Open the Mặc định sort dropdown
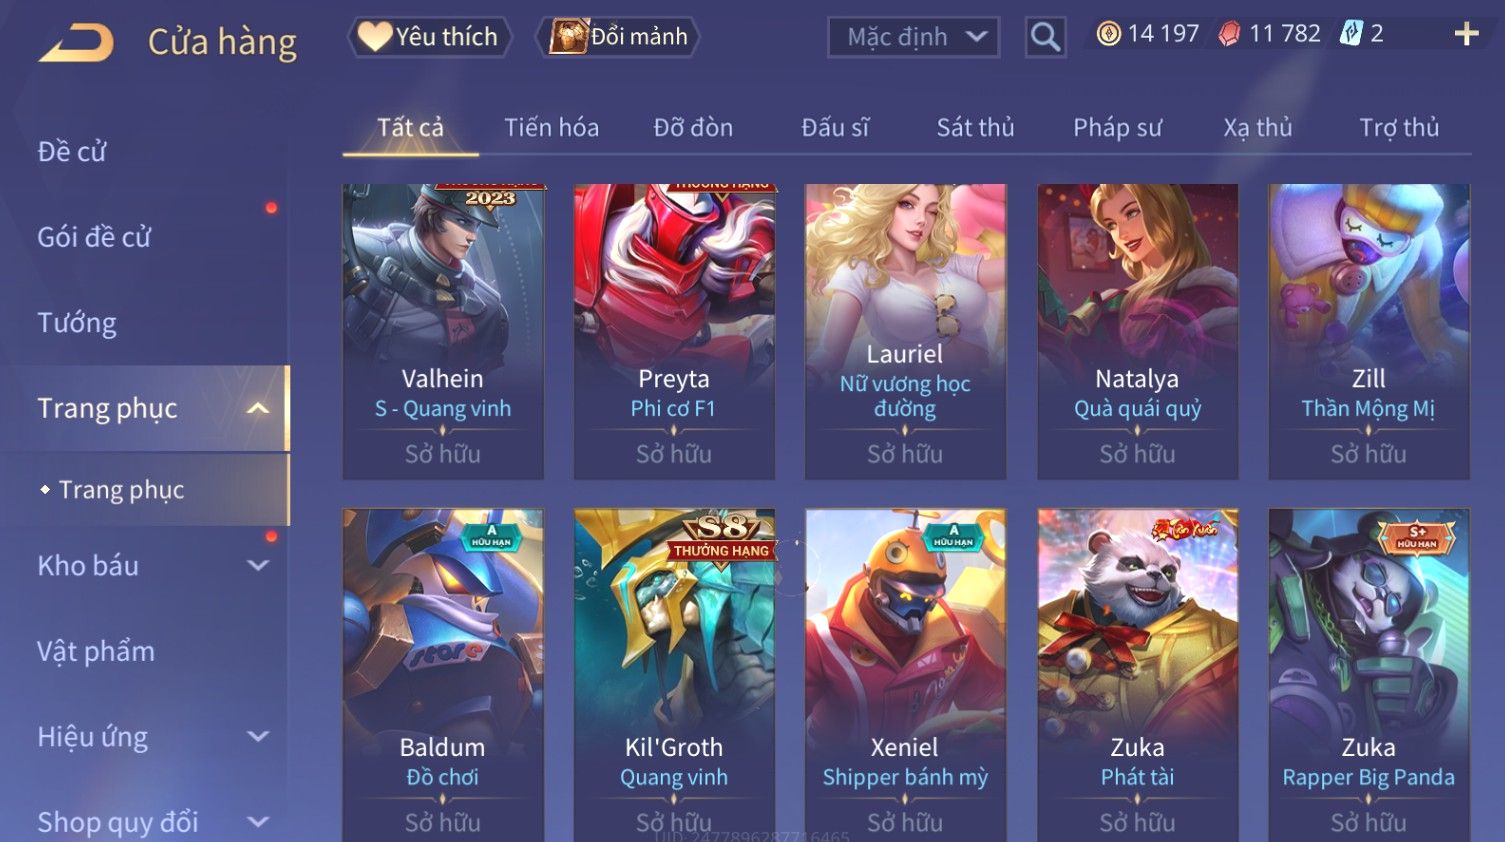This screenshot has width=1505, height=842. tap(913, 38)
